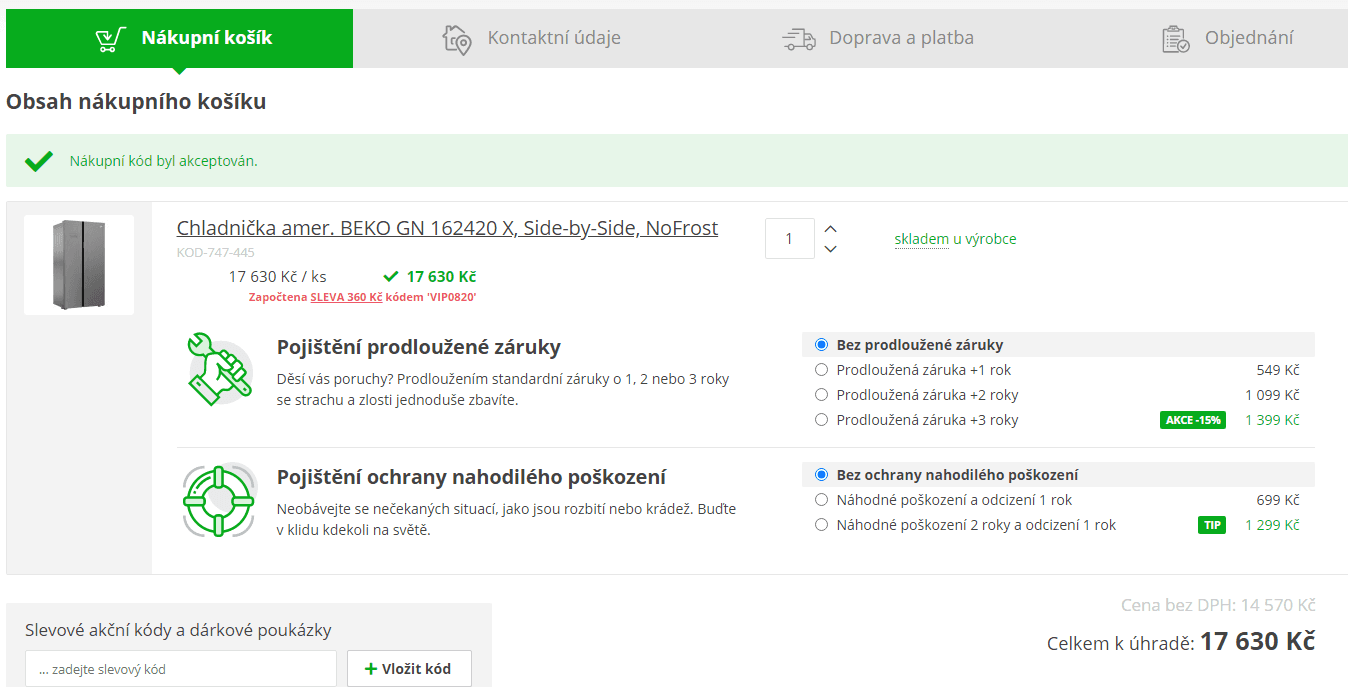
Task: Click the skladem availability link
Action: (x=921, y=239)
